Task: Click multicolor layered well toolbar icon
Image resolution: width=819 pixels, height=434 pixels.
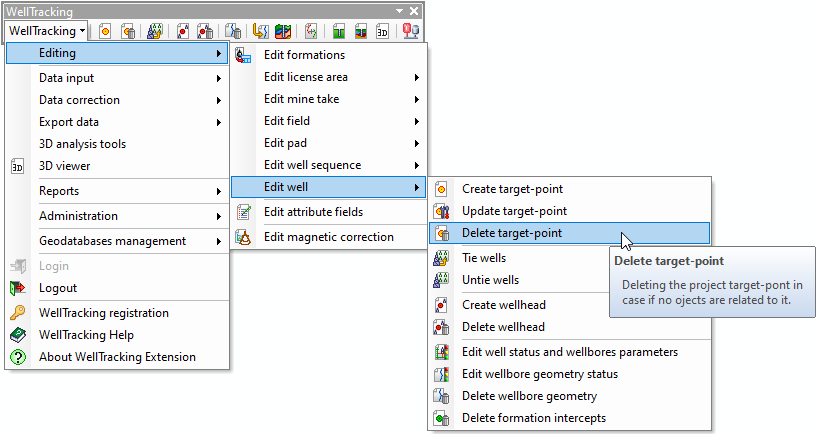Action: click(360, 31)
